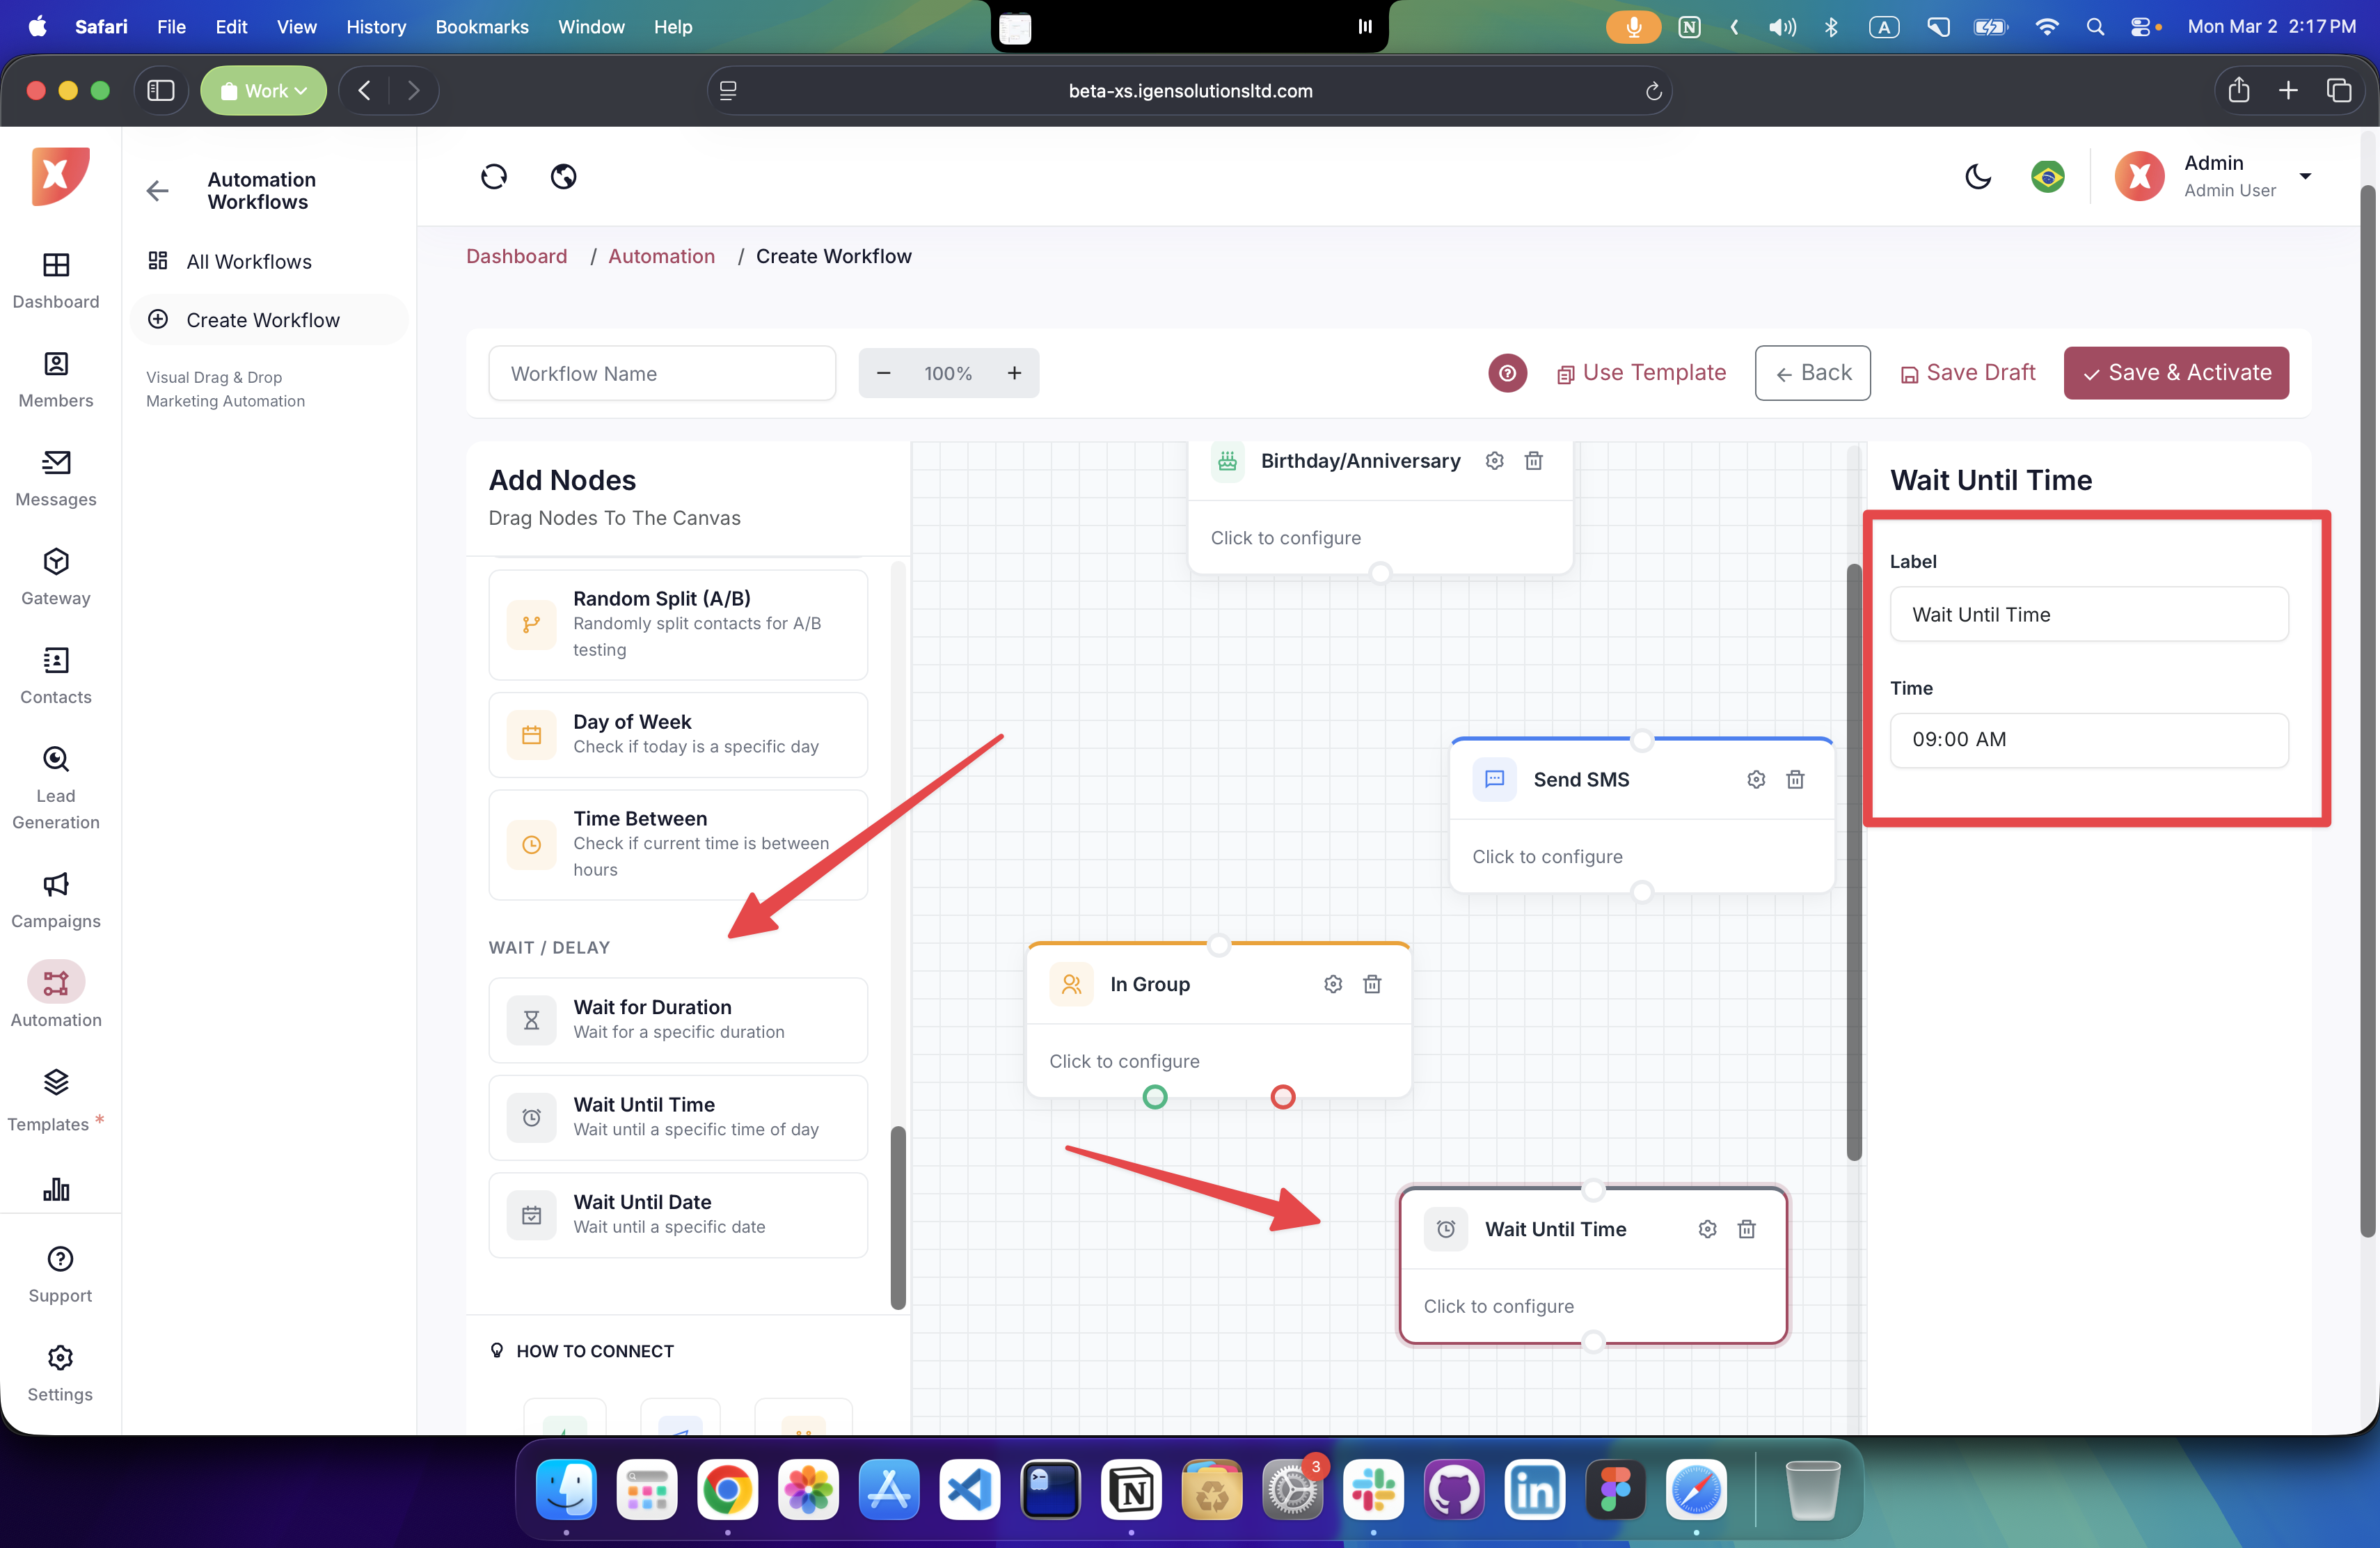This screenshot has height=1548, width=2380.
Task: Open the Bookmarks menu in menu bar
Action: (x=481, y=27)
